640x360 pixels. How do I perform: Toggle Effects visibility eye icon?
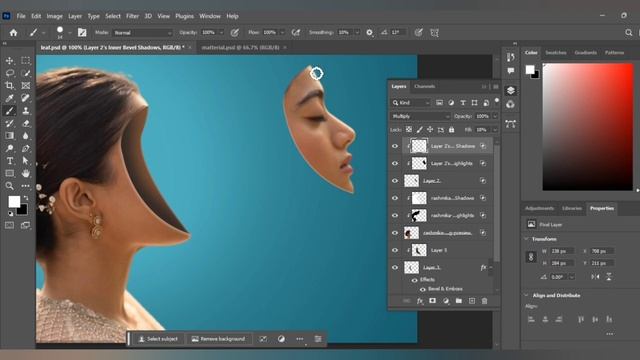click(x=414, y=280)
